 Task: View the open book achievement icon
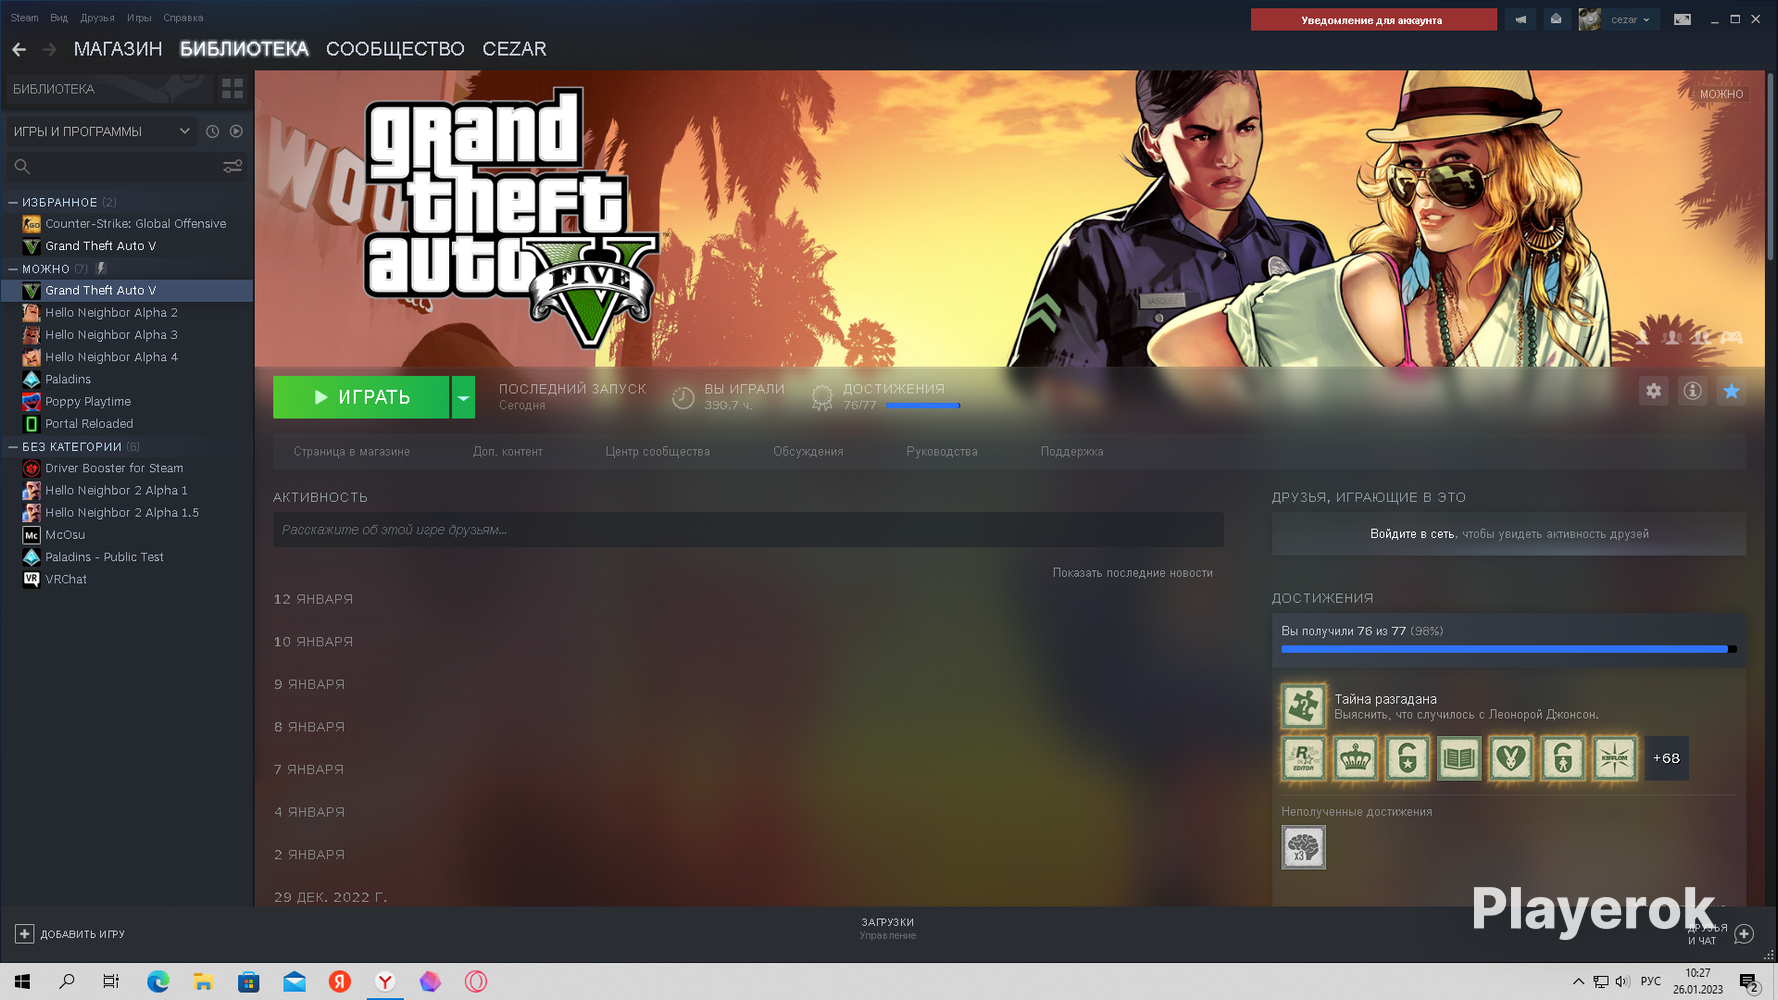coord(1459,758)
